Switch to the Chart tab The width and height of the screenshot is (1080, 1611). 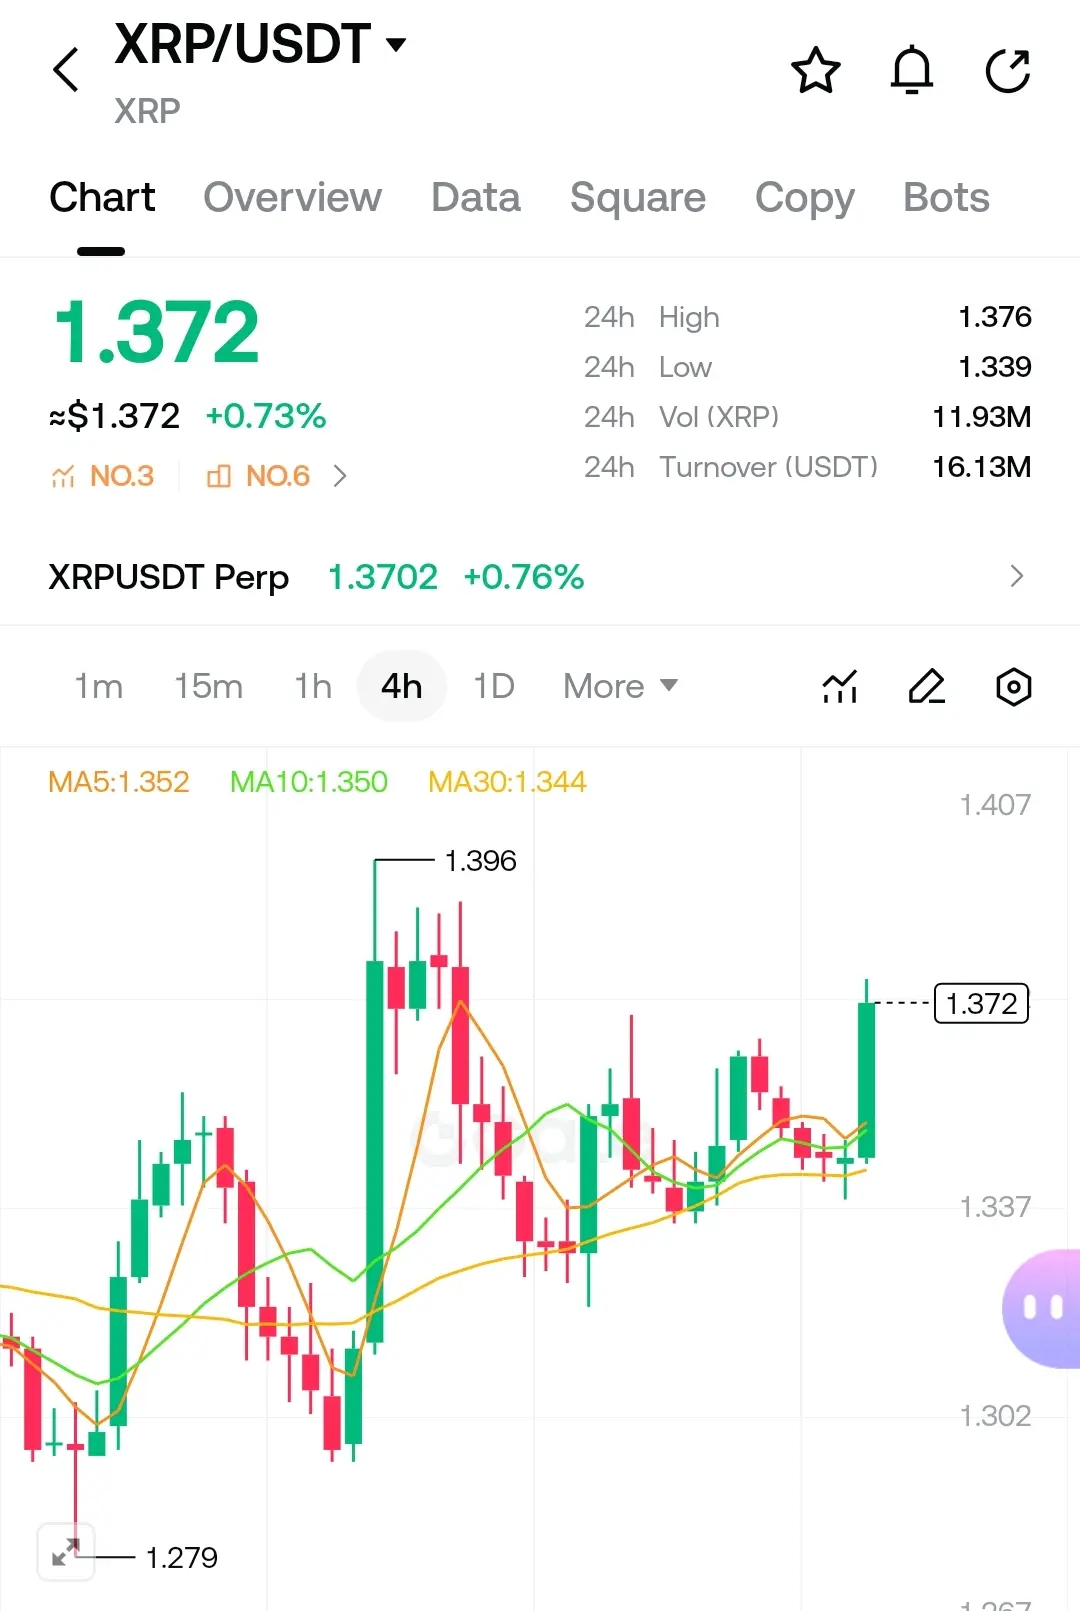[x=102, y=198]
